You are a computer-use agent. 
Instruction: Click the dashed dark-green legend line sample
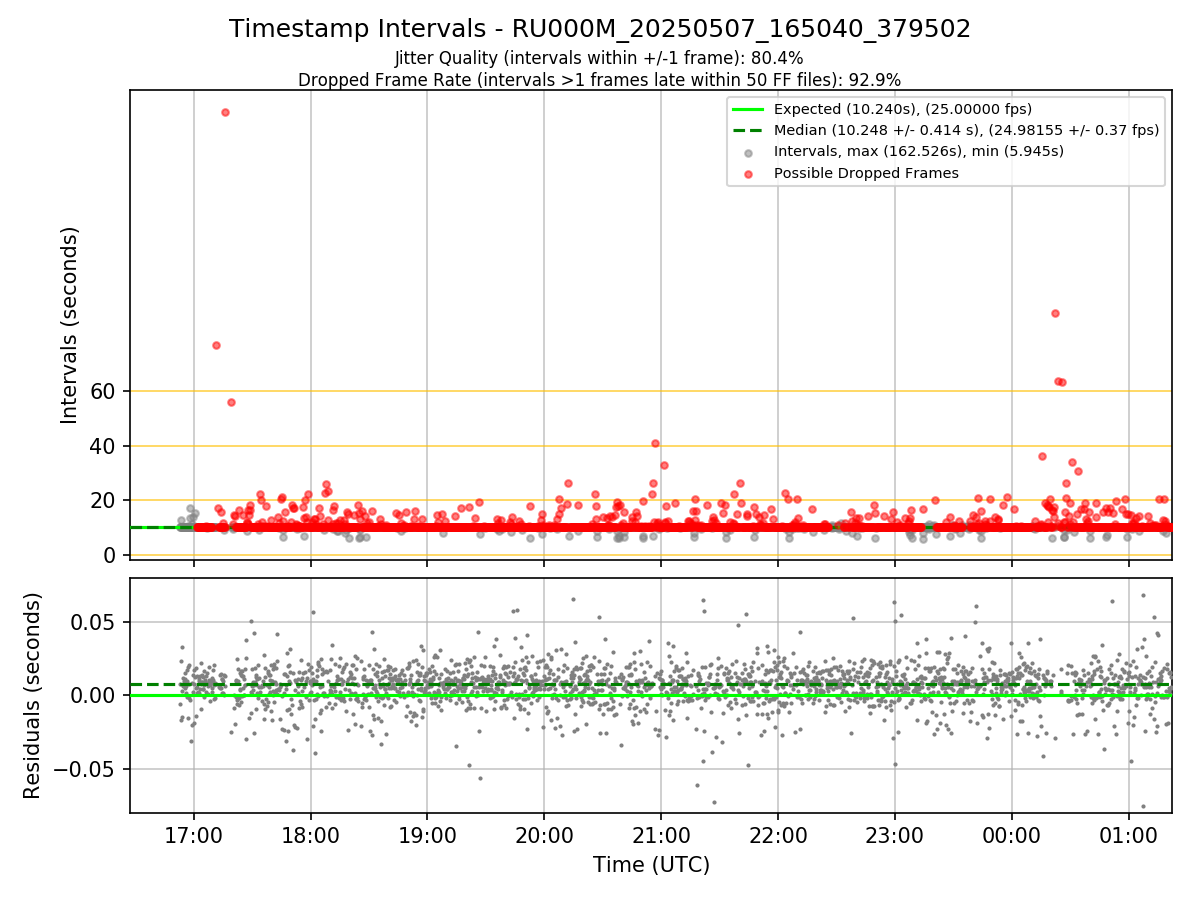748,130
